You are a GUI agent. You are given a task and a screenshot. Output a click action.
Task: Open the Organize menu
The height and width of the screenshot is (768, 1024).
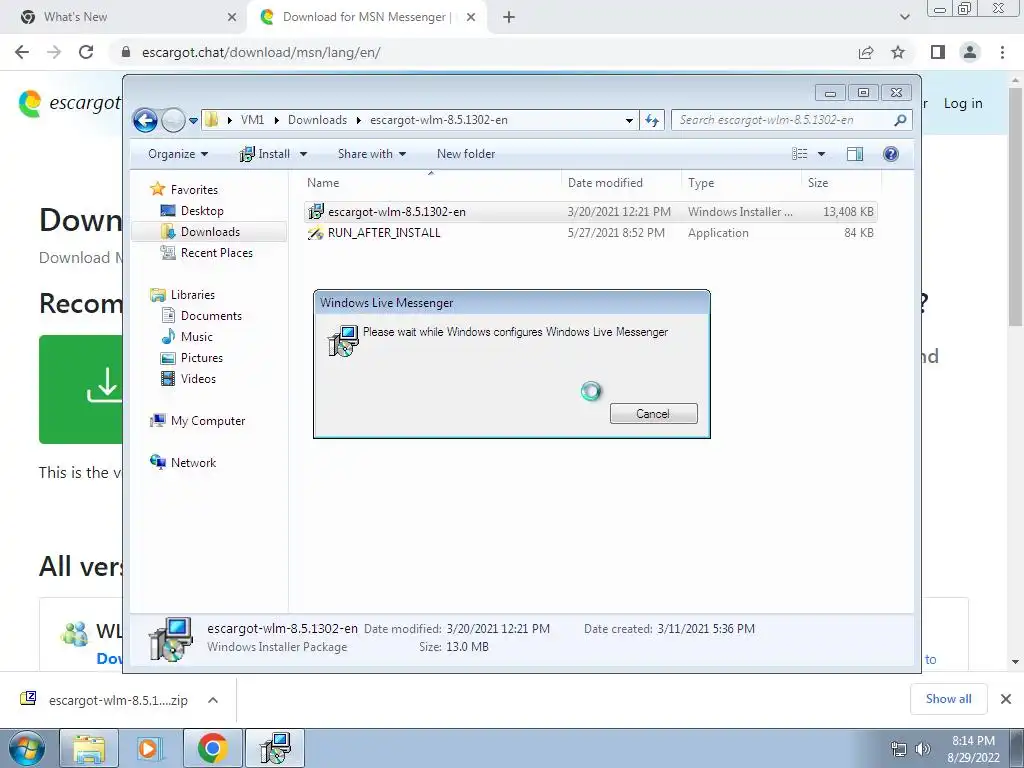pos(178,154)
